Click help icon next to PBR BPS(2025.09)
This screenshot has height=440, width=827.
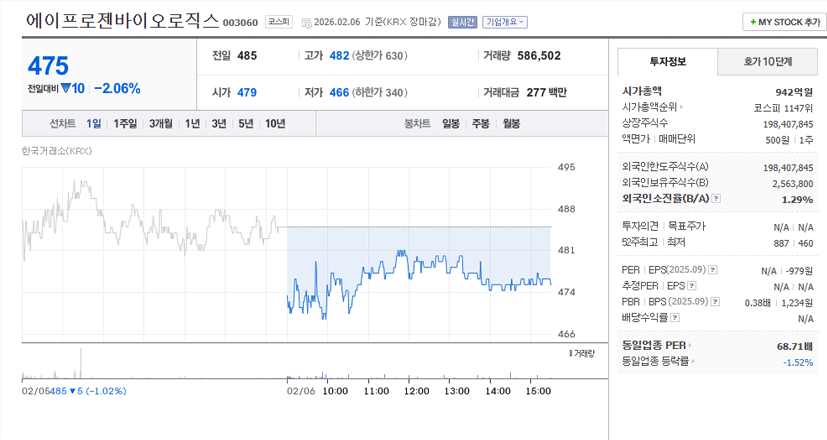715,302
